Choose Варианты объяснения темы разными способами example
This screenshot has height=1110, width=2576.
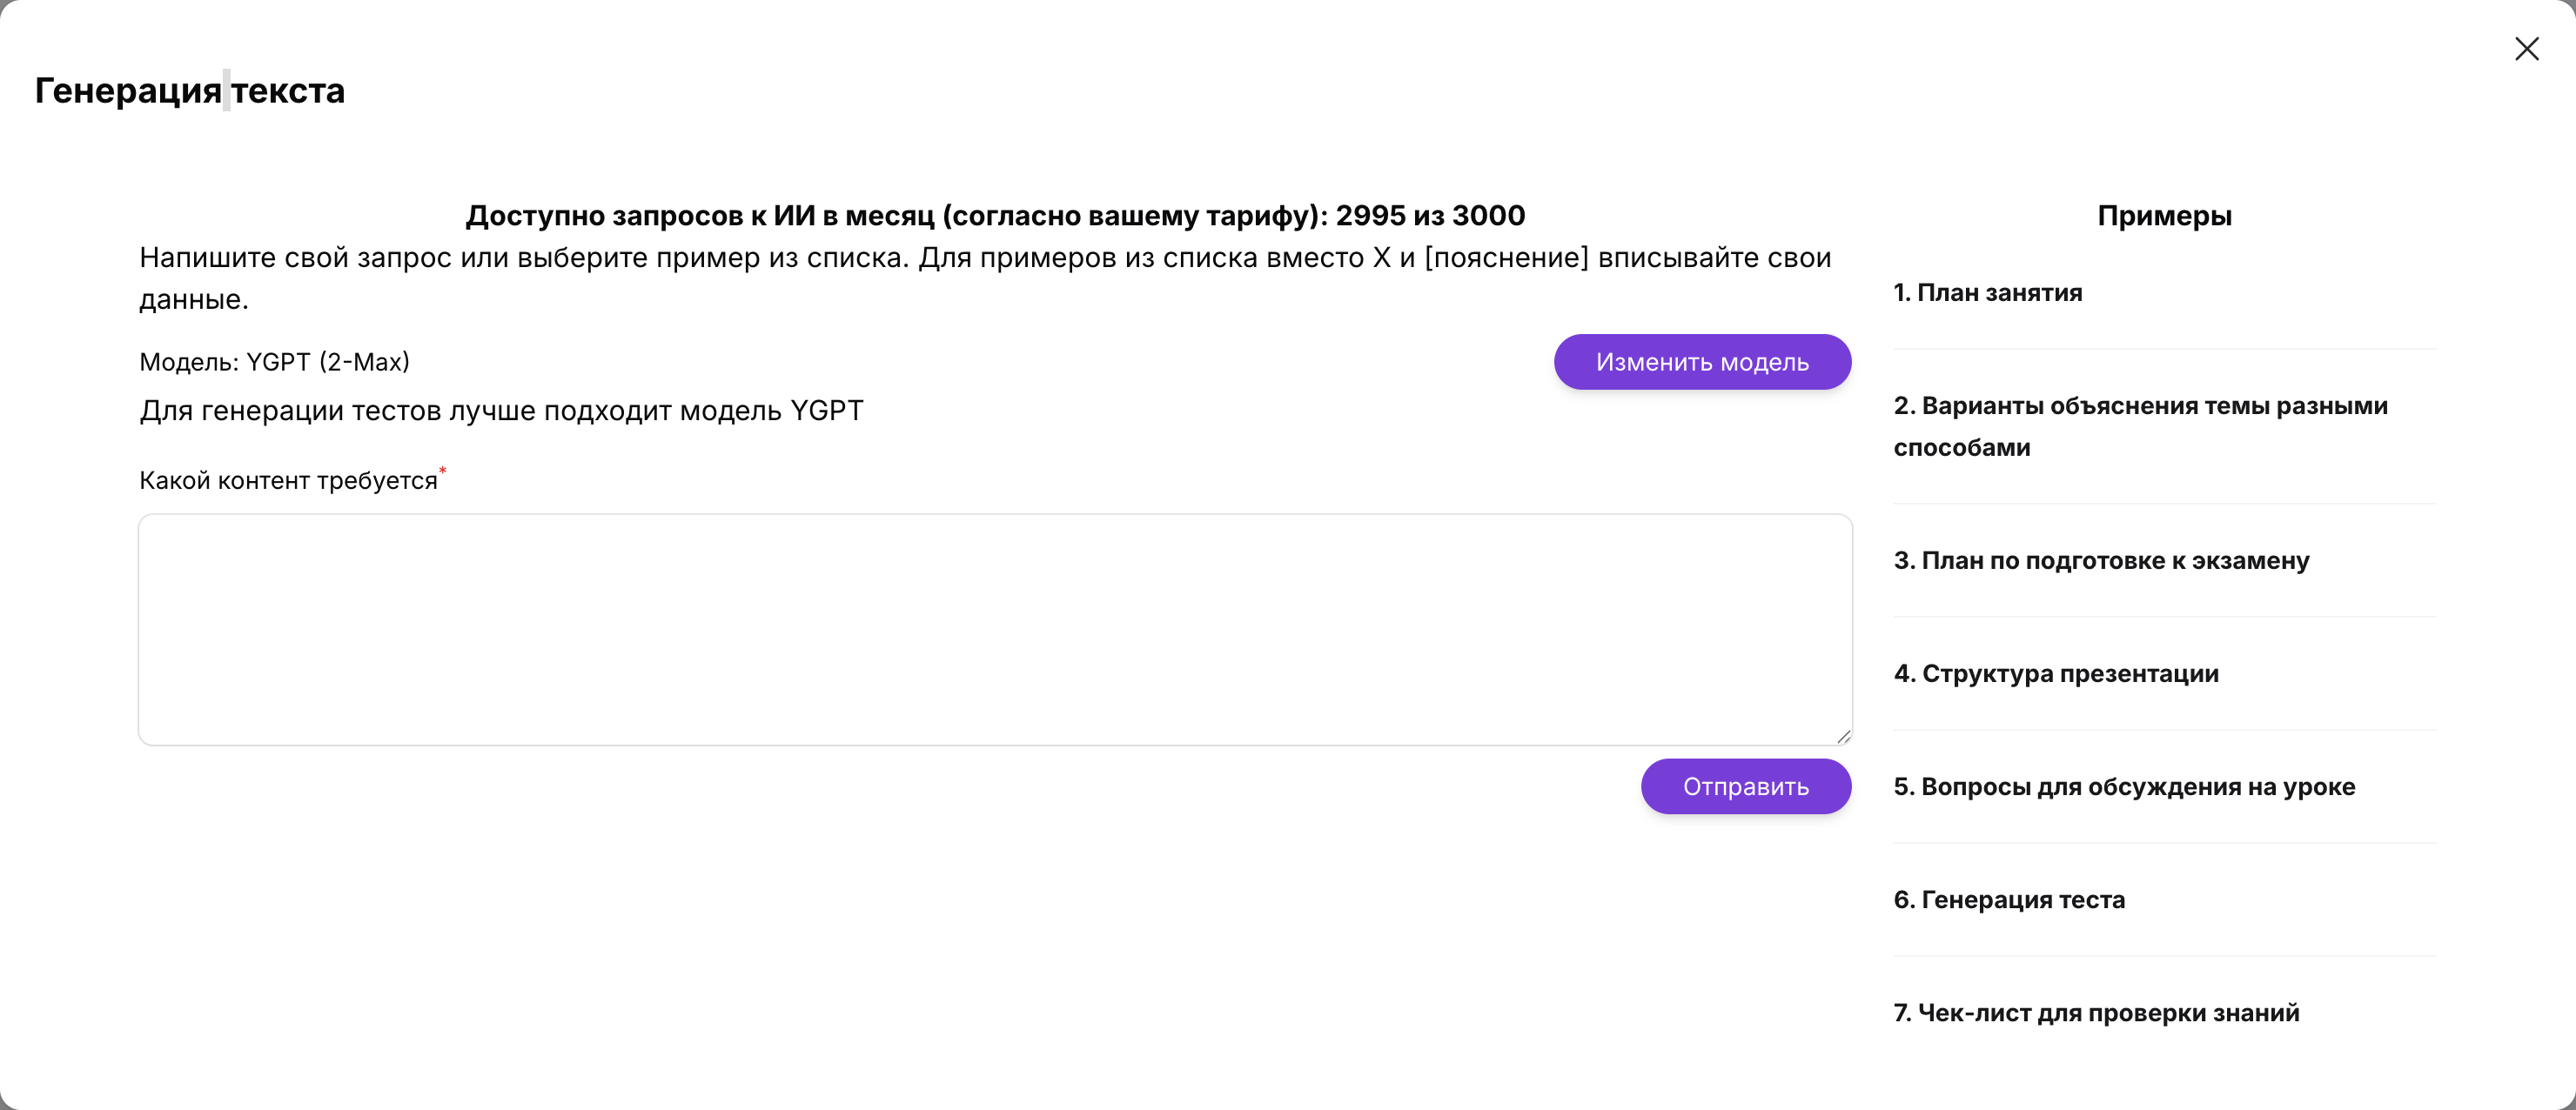pyautogui.click(x=2140, y=426)
